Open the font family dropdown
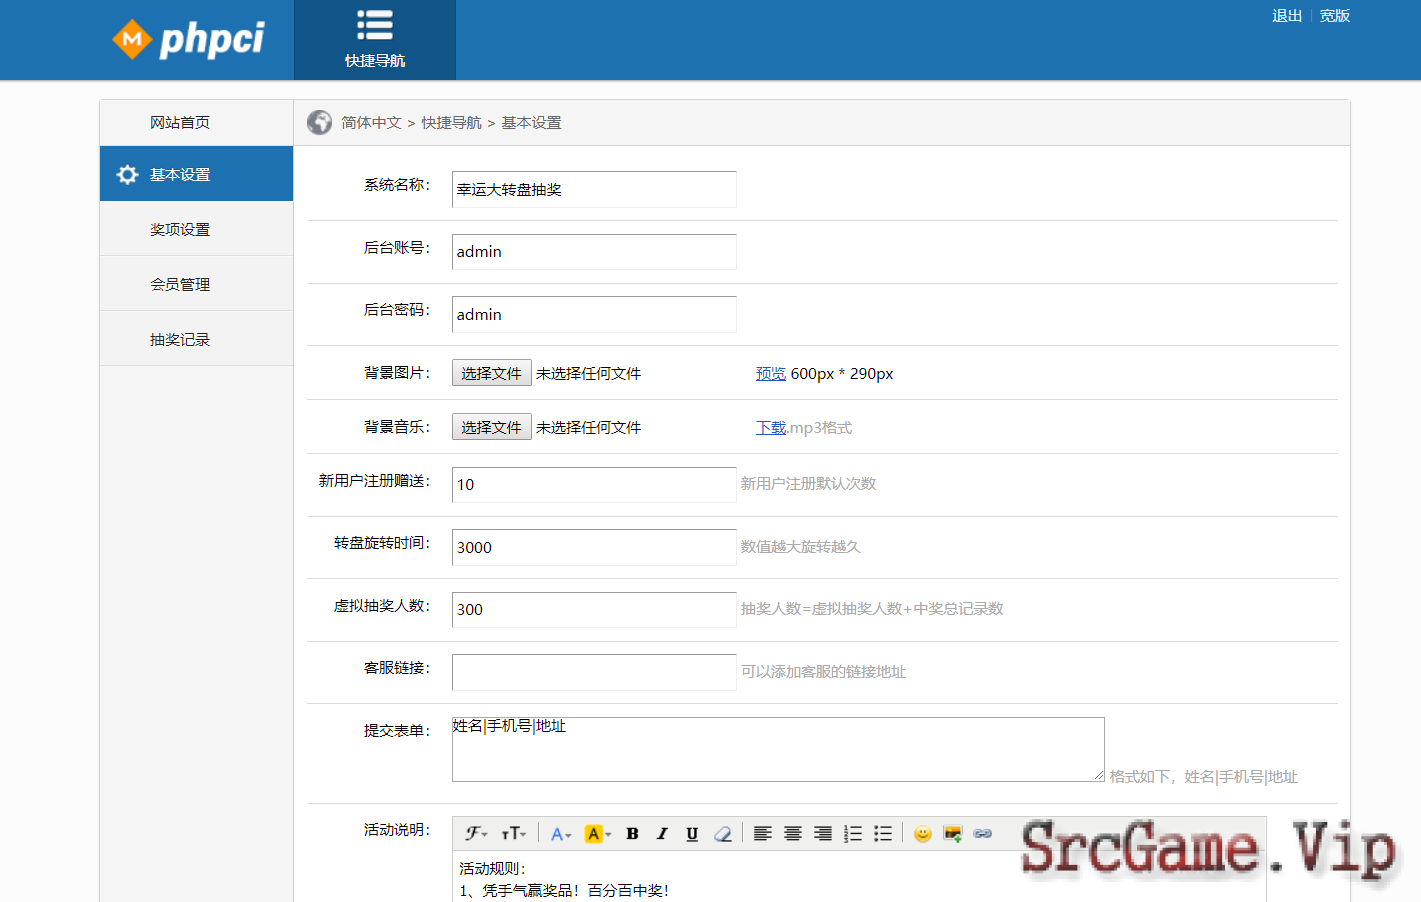This screenshot has height=902, width=1421. click(476, 834)
